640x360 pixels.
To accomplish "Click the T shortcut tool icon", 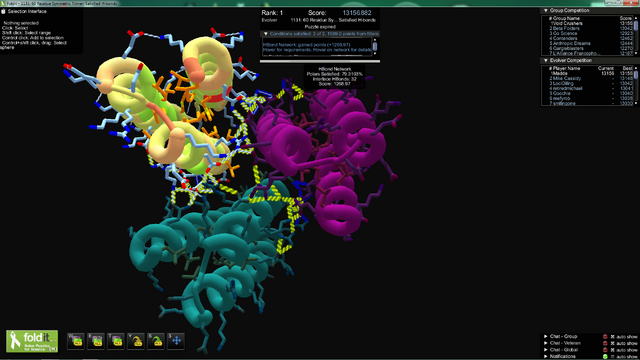I will coord(116,341).
